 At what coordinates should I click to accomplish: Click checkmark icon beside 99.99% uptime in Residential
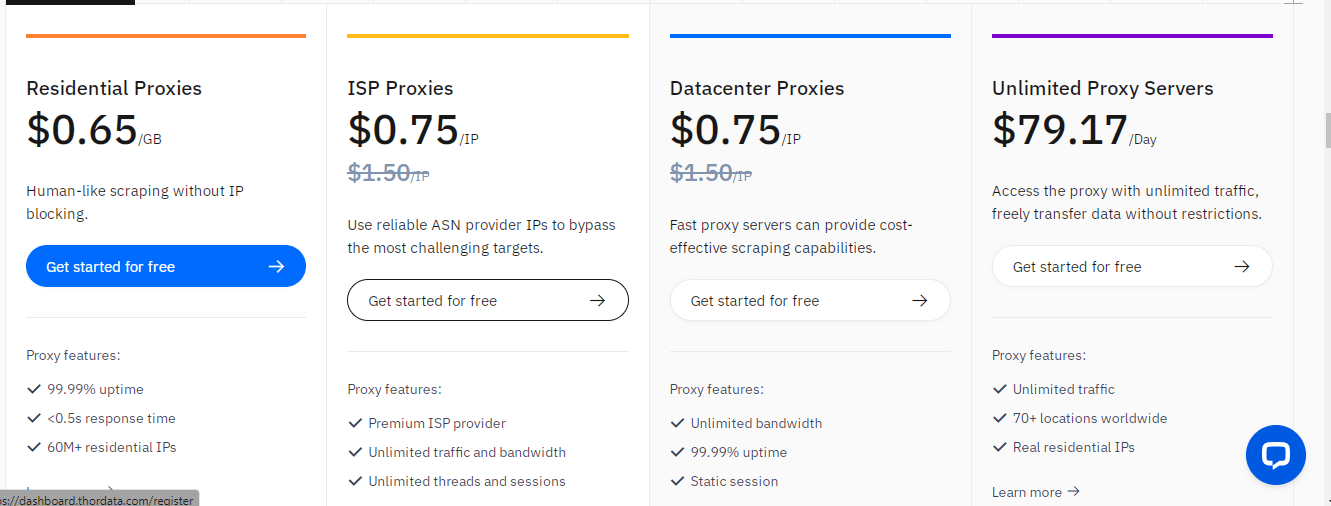pyautogui.click(x=34, y=389)
